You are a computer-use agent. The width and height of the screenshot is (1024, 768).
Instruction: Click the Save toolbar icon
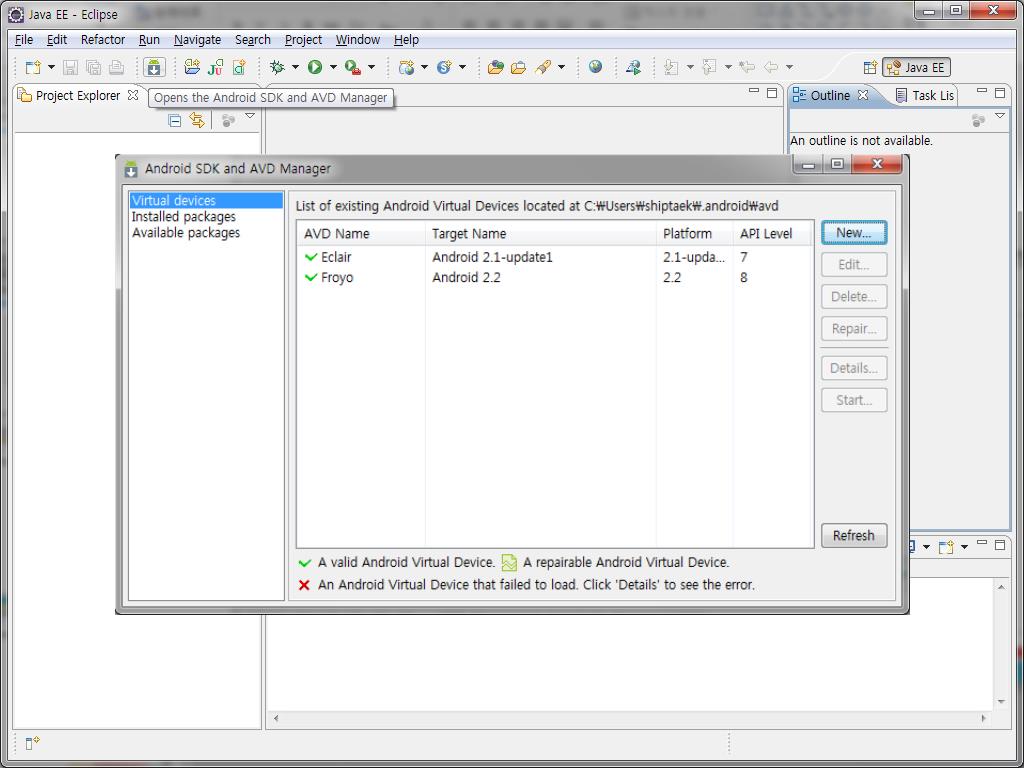point(71,67)
